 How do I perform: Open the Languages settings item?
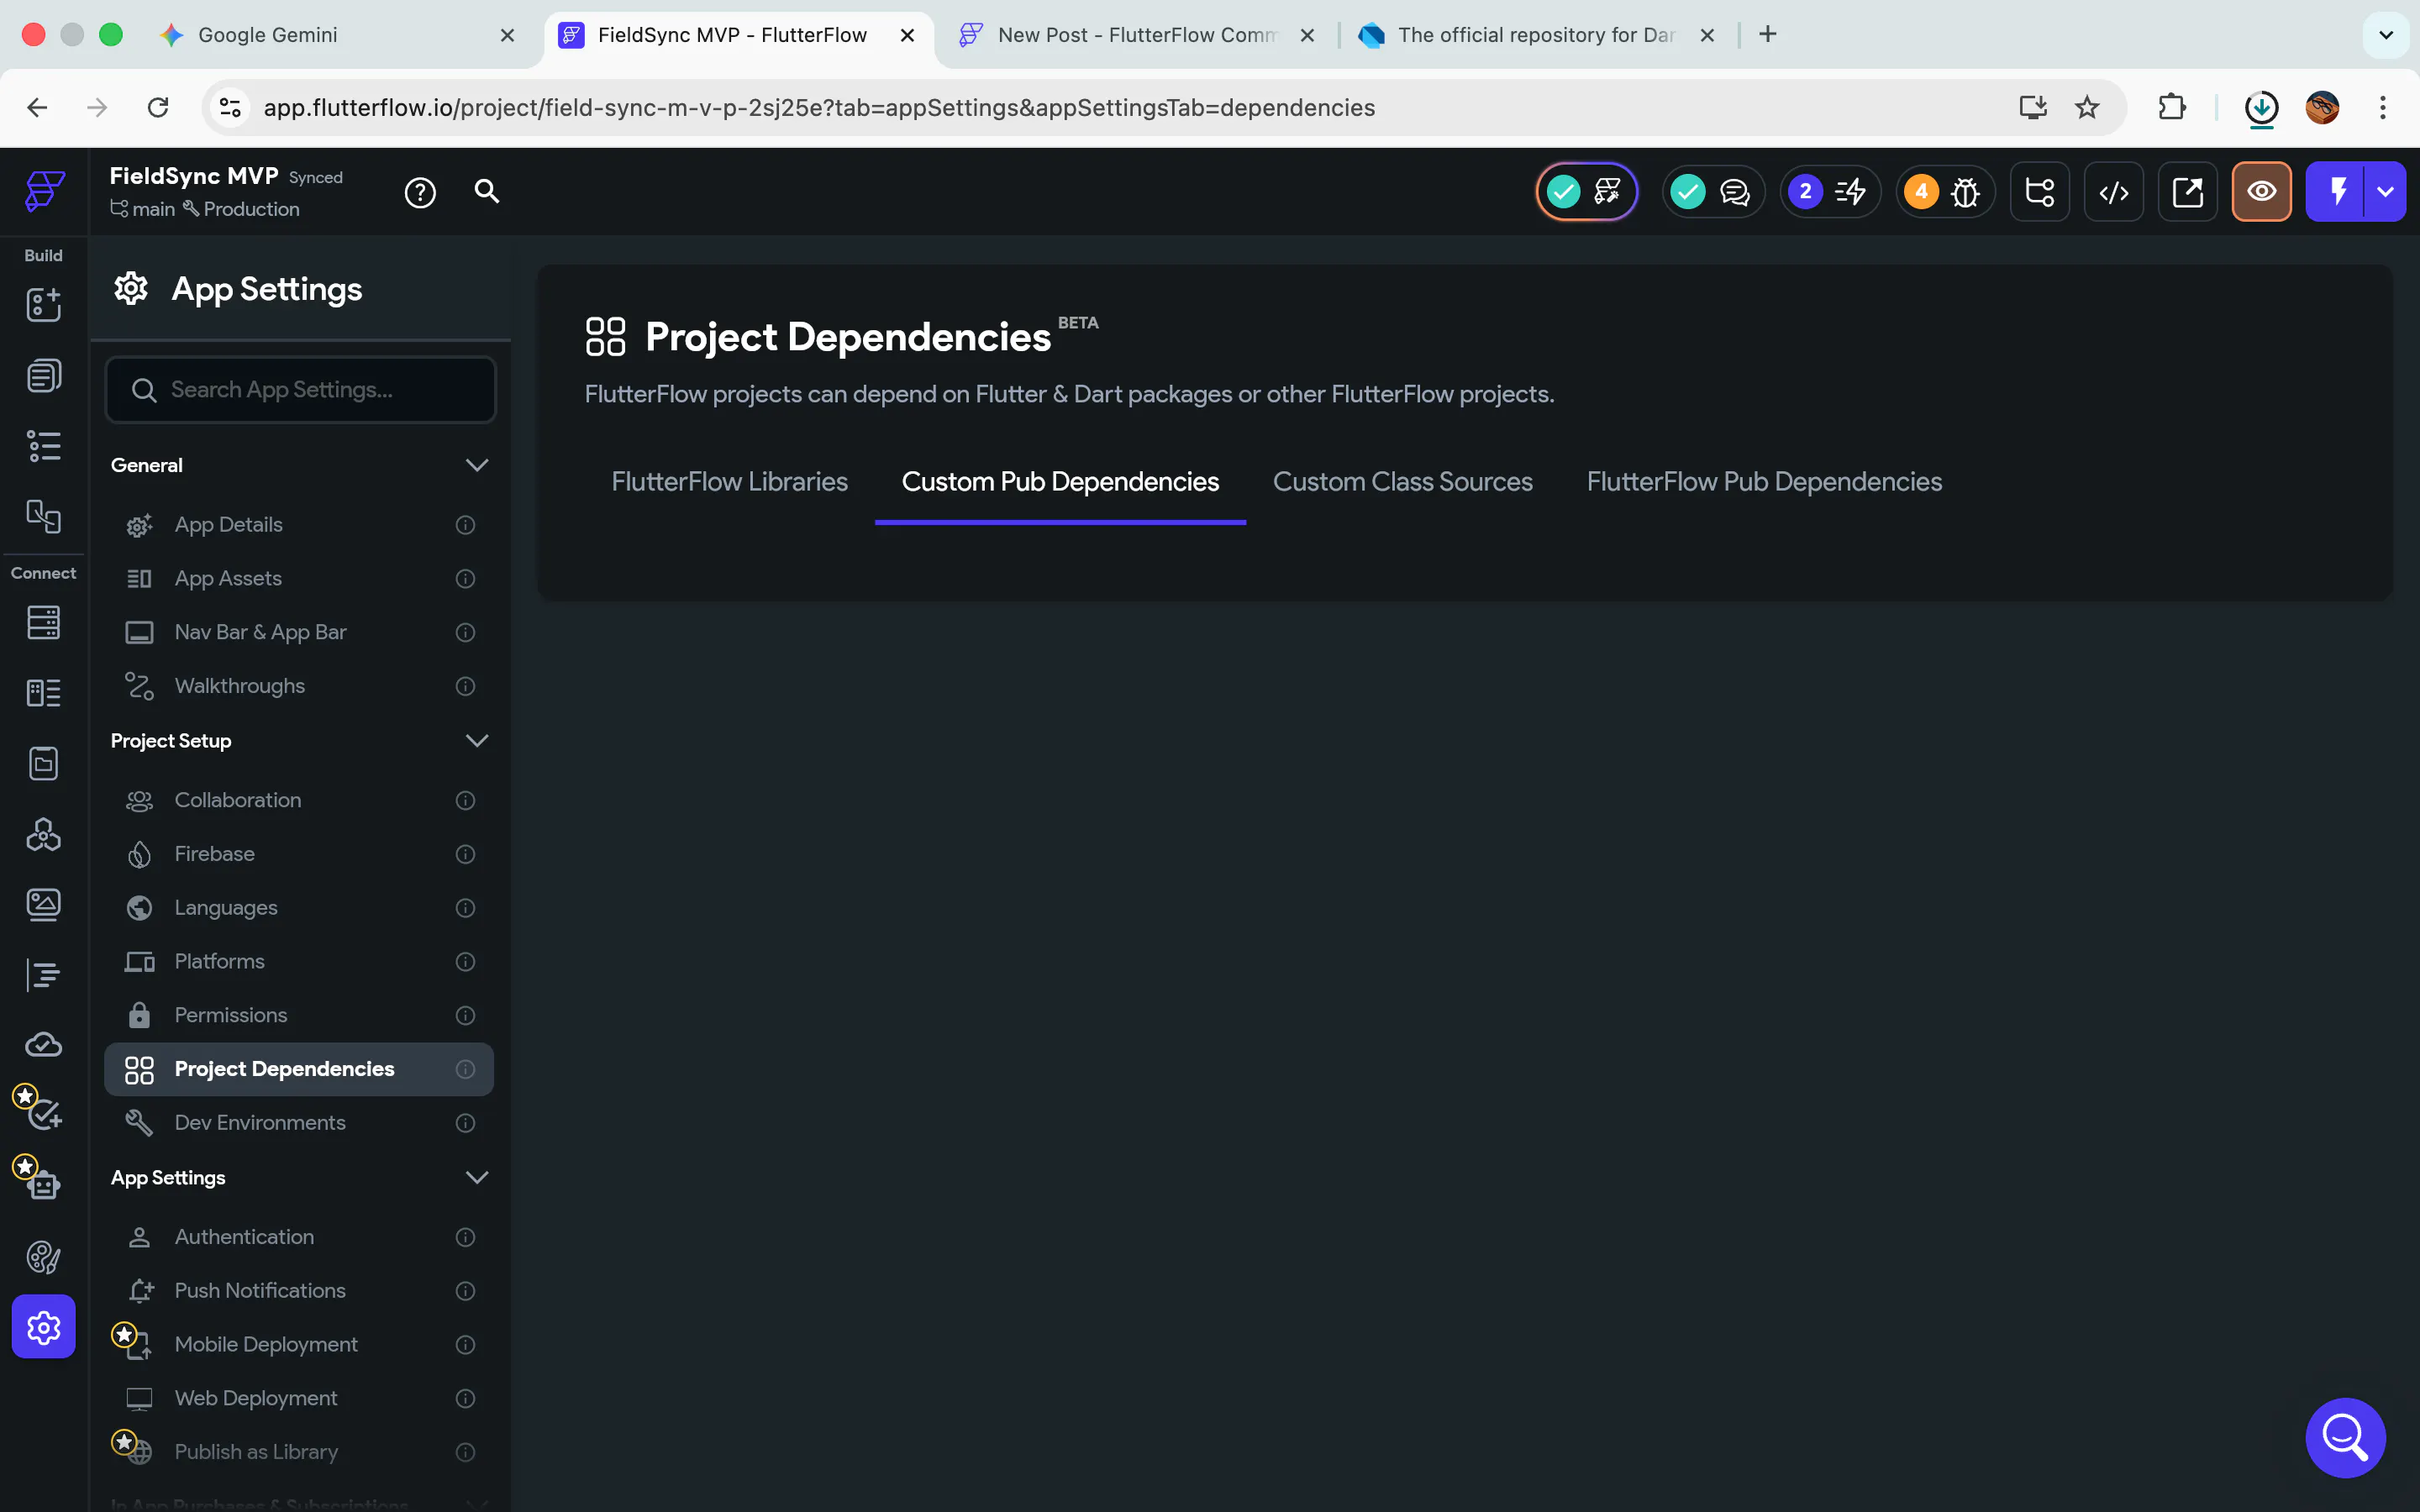[299, 908]
